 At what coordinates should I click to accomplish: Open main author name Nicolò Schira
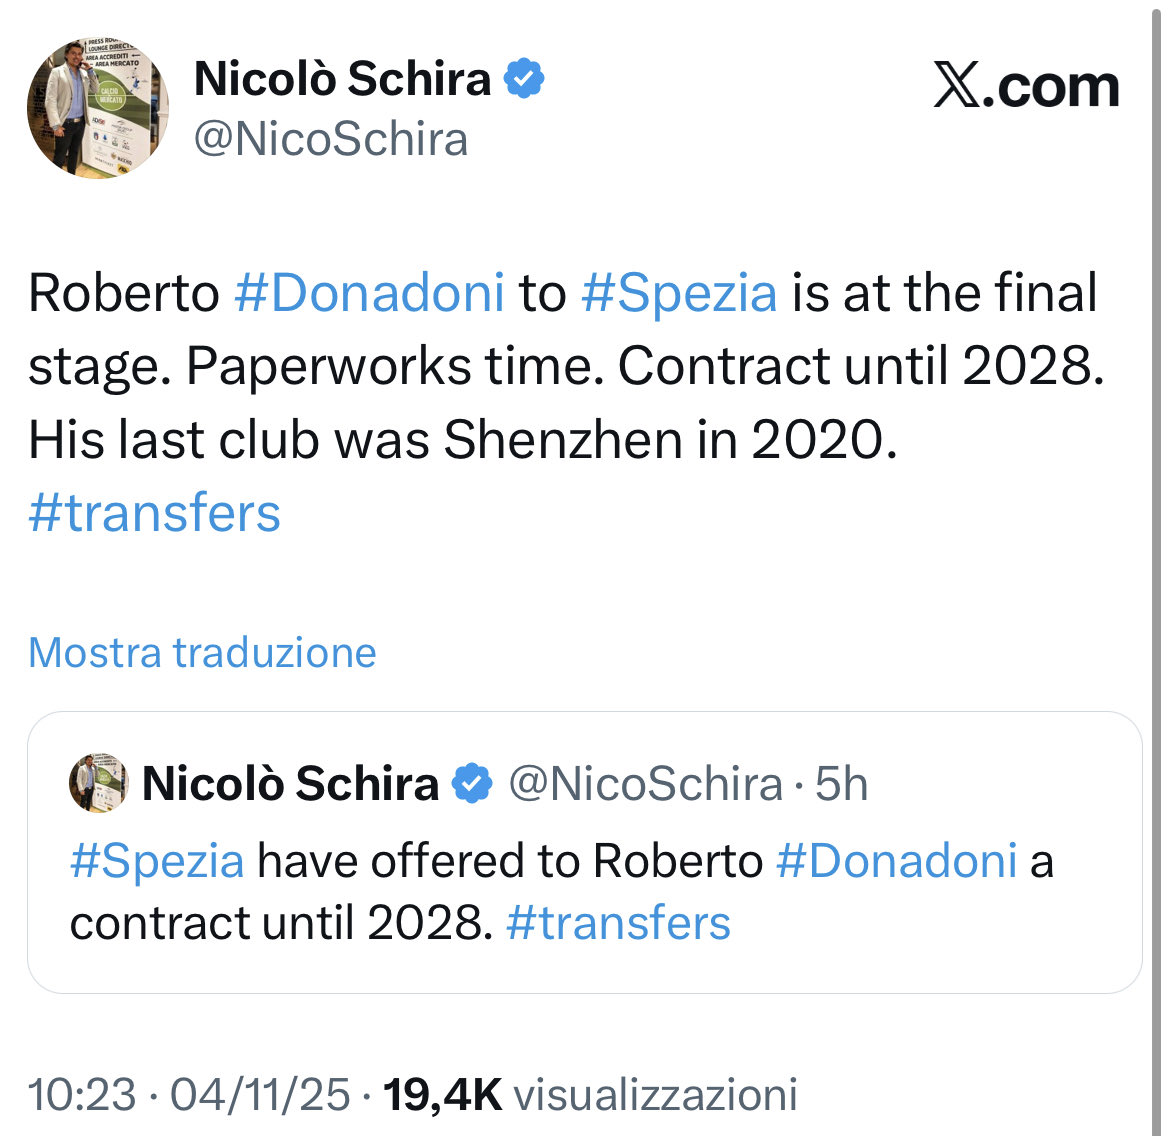click(x=342, y=79)
